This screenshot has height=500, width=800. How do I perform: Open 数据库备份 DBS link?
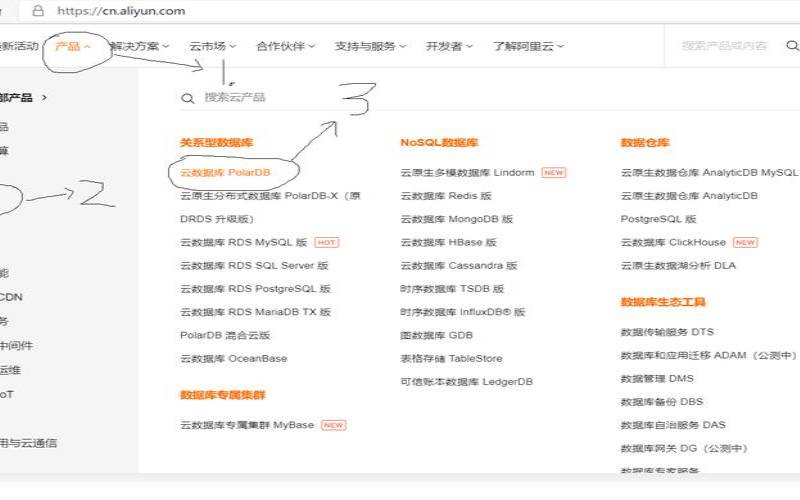[662, 402]
